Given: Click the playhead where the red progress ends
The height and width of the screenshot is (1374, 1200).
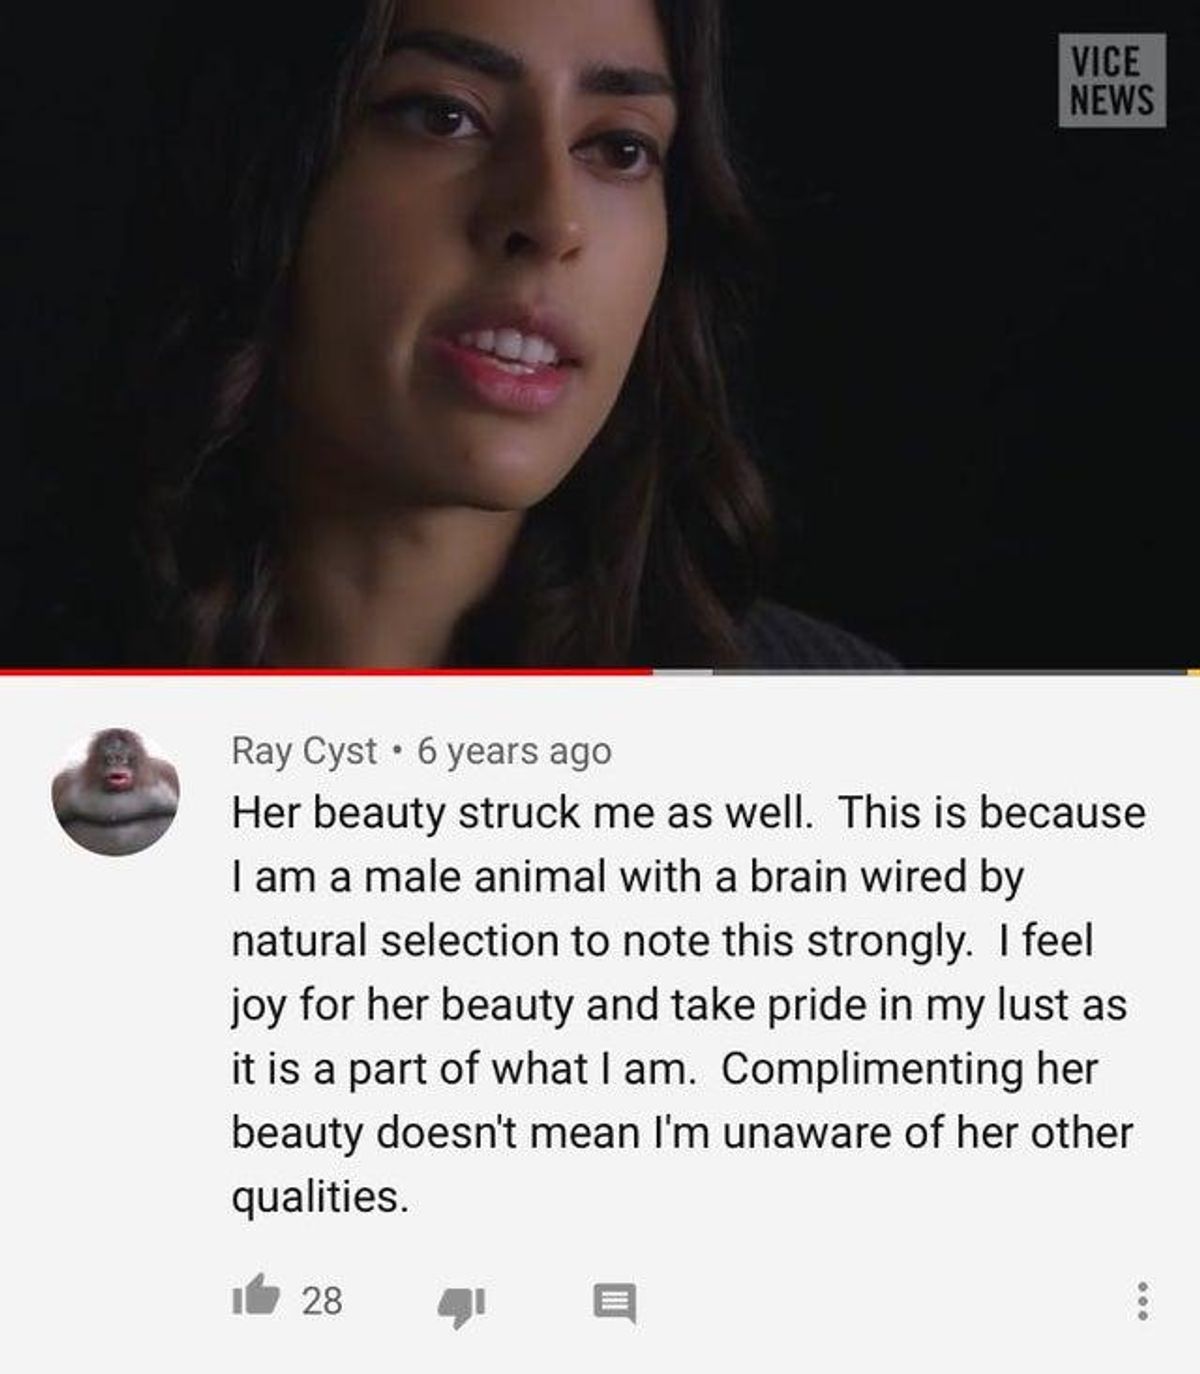Looking at the screenshot, I should point(653,672).
